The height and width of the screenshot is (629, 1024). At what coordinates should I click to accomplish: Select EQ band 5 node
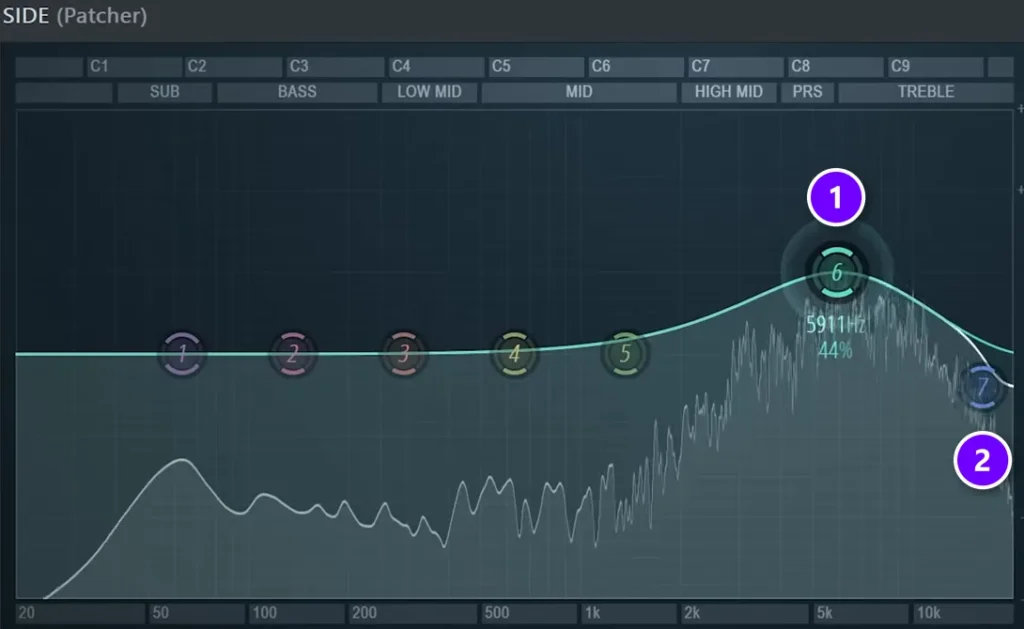[x=625, y=354]
